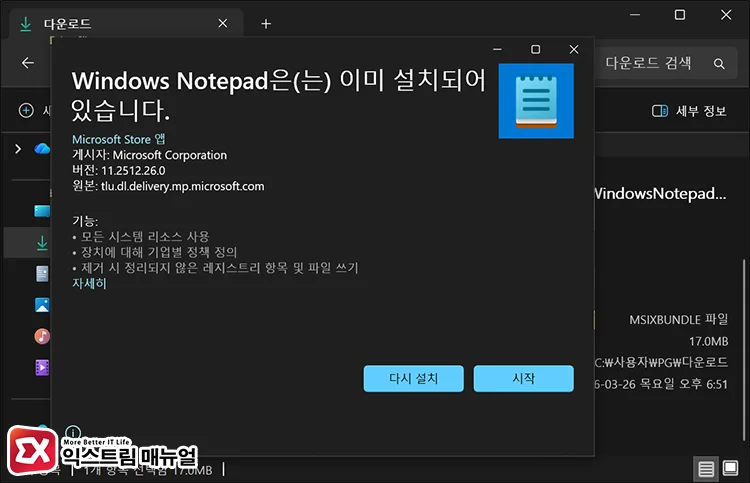
Task: Click the MSIXBUNDLE 파일 type text
Action: coord(678,319)
